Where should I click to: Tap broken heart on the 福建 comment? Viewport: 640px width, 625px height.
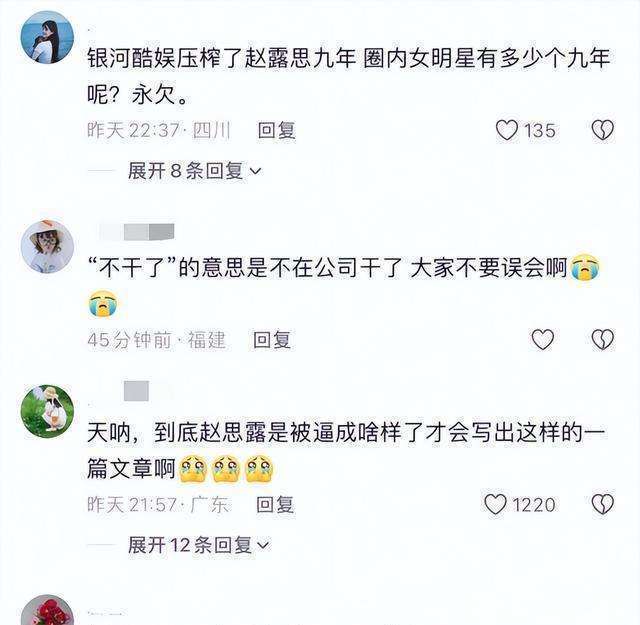tap(603, 340)
